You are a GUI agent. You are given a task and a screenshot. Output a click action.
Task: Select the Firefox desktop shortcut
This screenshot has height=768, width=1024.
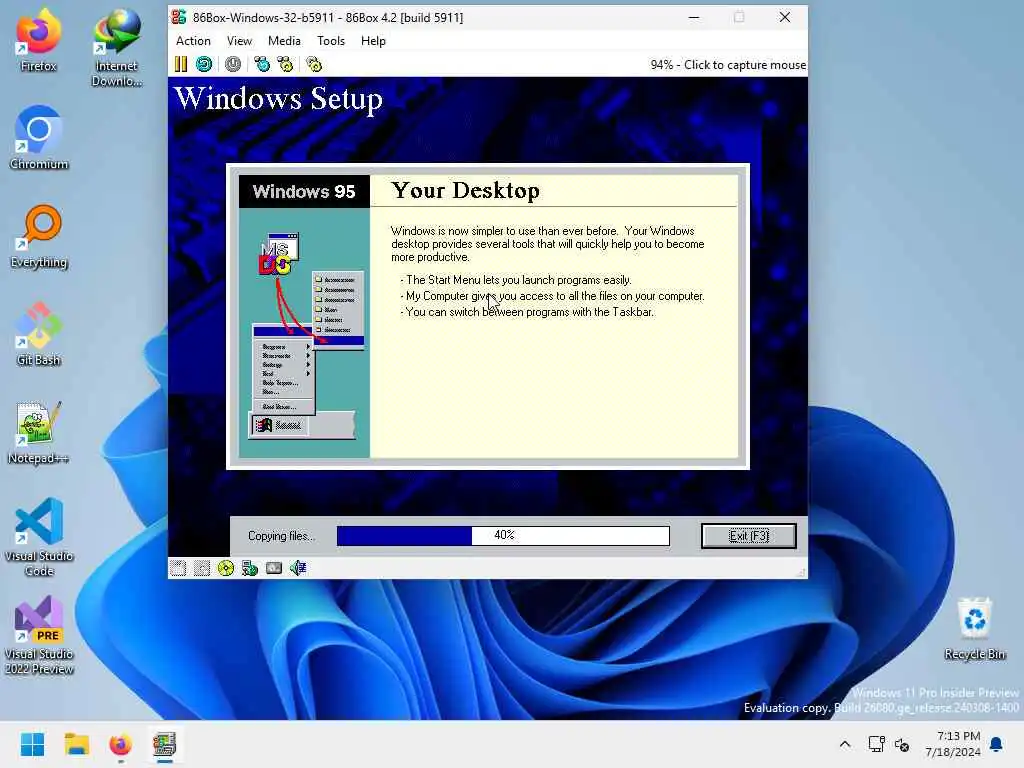[x=39, y=40]
